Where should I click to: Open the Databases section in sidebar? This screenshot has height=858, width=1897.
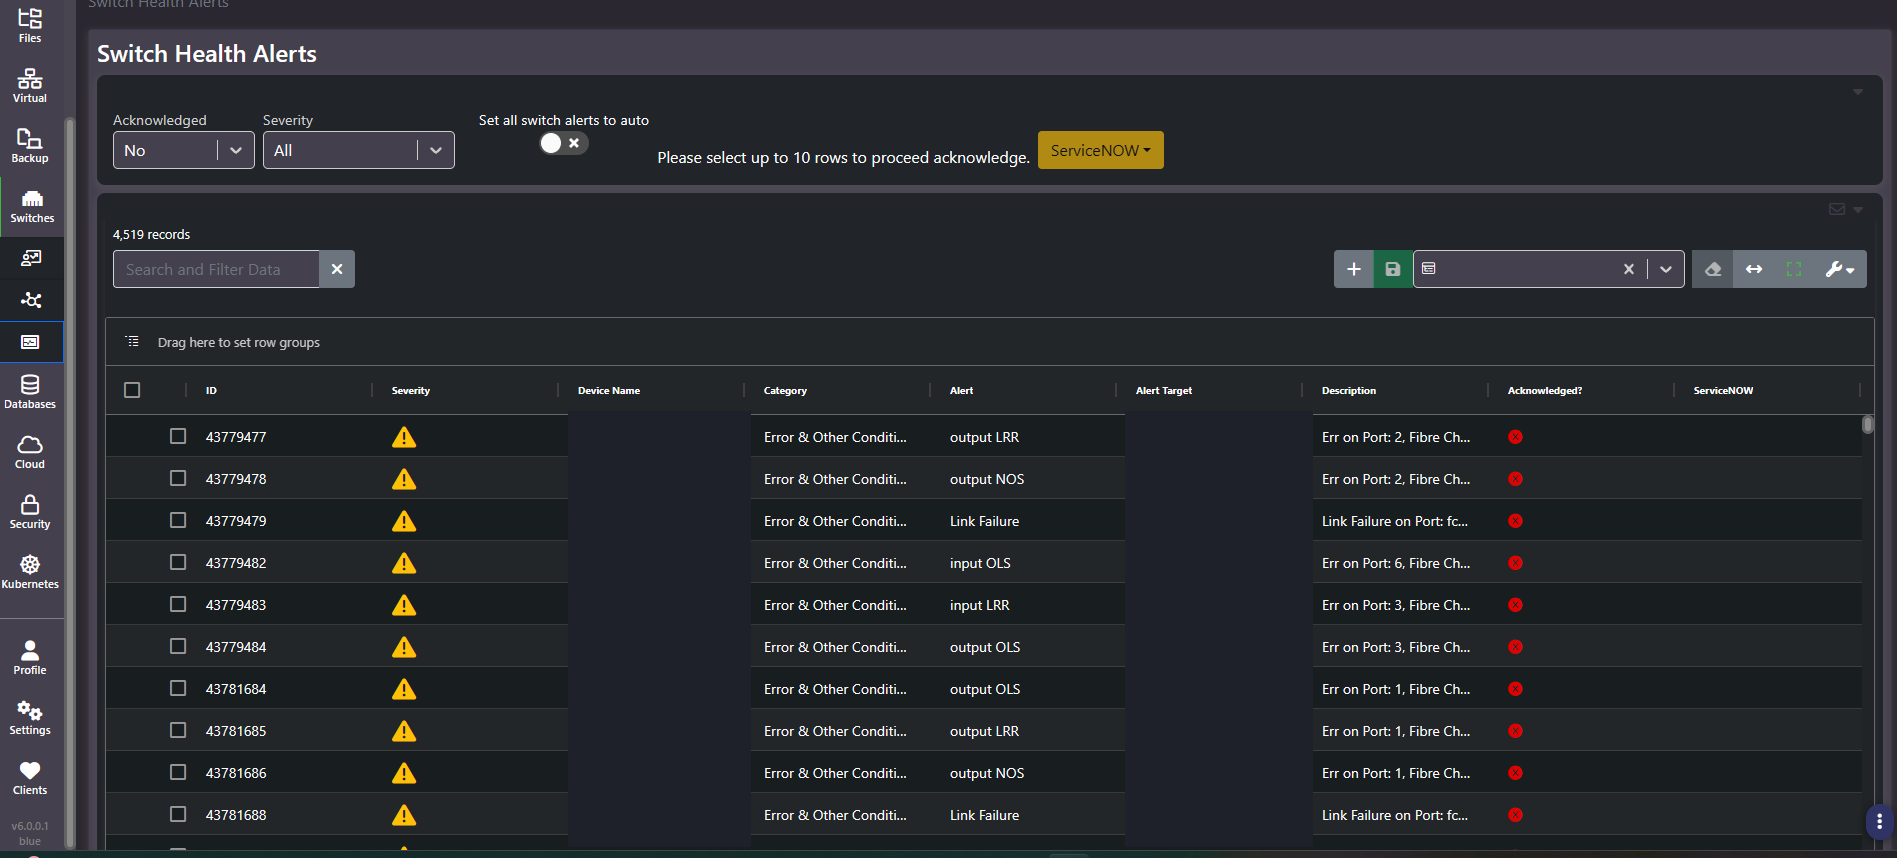30,391
